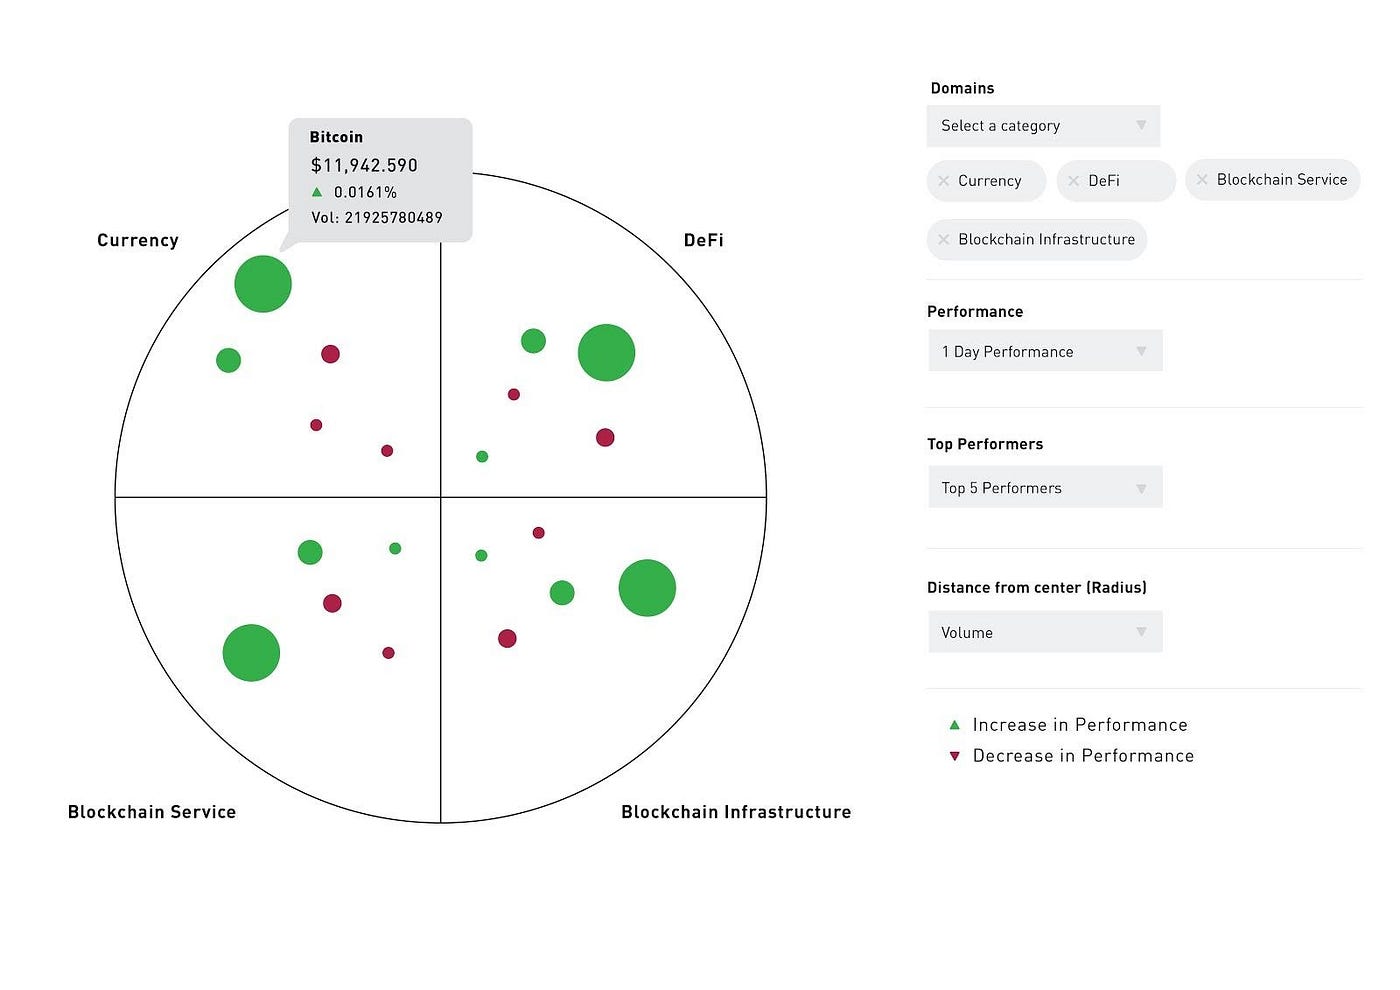Click the green up arrow in the Bitcoin tooltip
Screen dimensions: 1400x990
pyautogui.click(x=317, y=191)
